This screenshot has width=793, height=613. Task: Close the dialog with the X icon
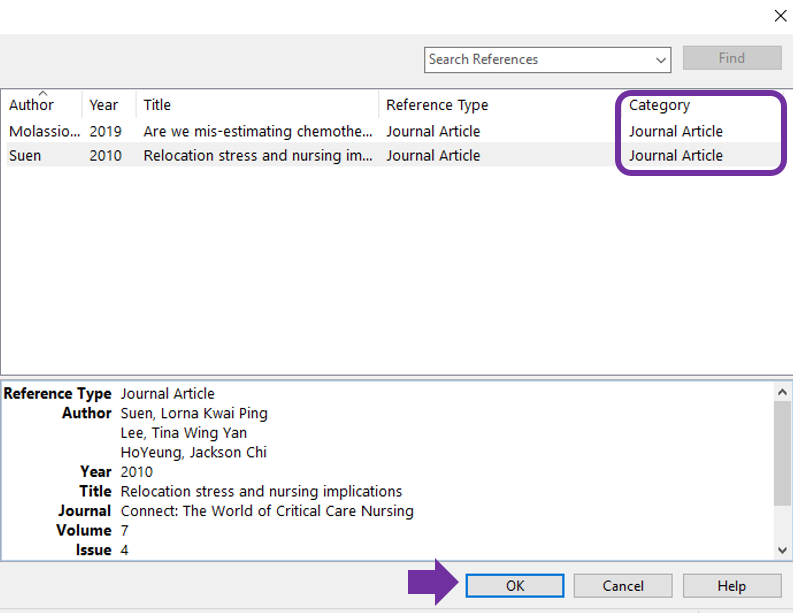(x=780, y=16)
